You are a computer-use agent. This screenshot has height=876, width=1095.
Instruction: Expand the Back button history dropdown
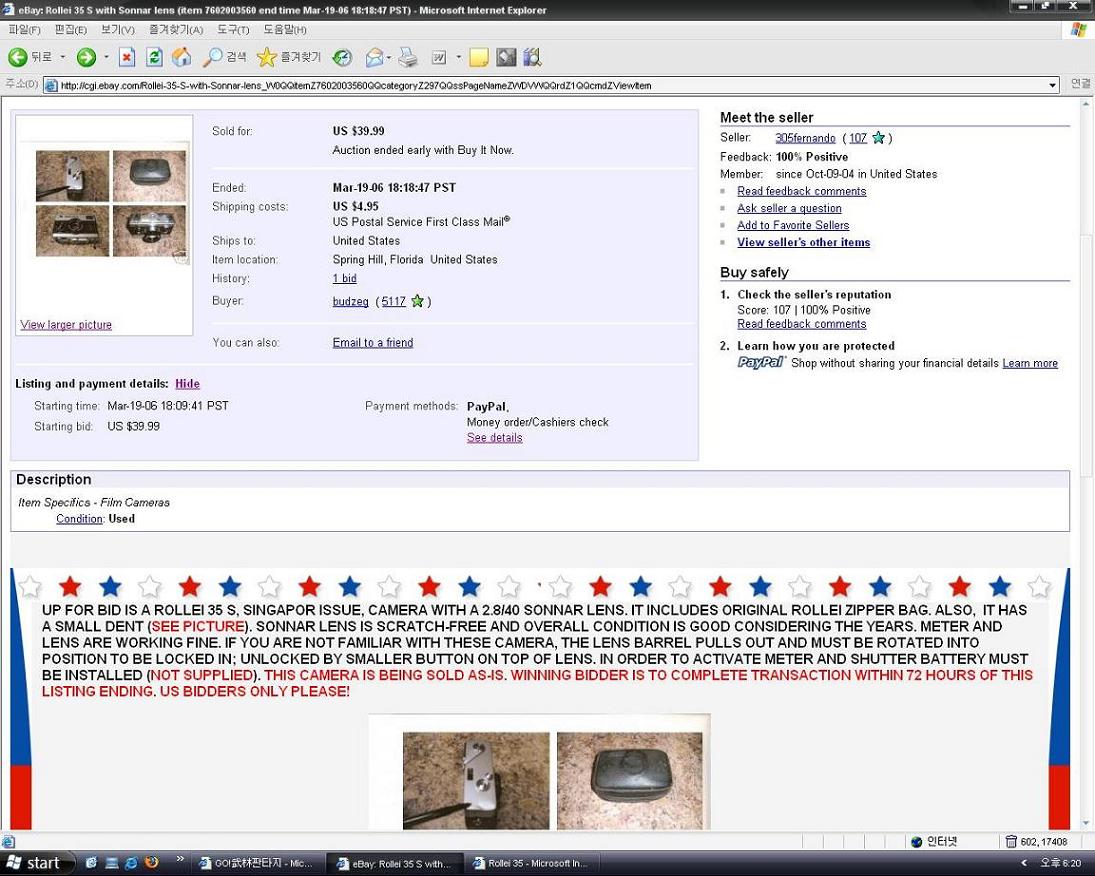pyautogui.click(x=63, y=57)
